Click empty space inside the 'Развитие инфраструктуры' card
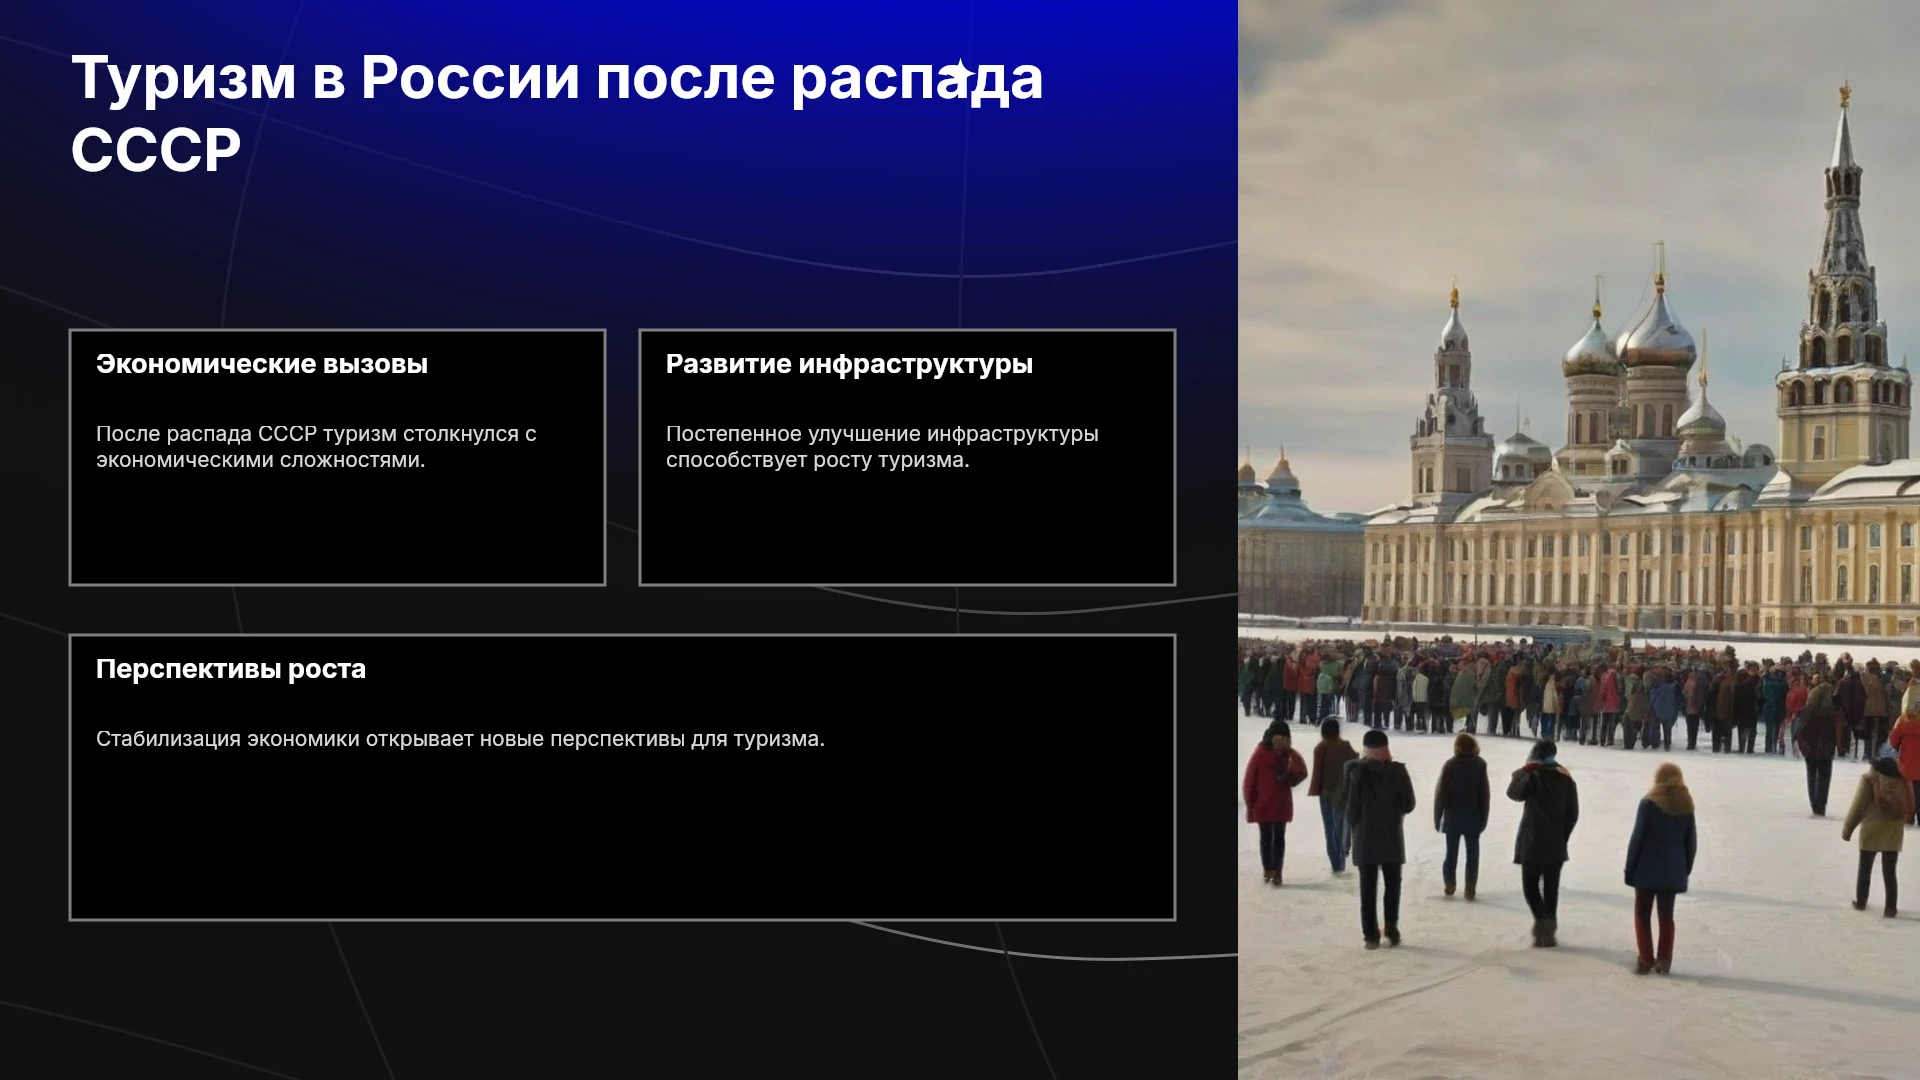 coord(907,530)
